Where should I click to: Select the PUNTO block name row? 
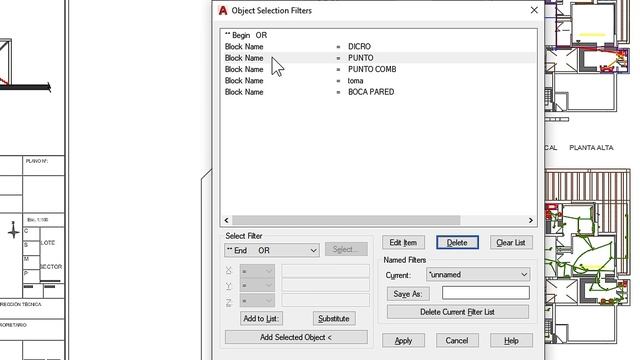pos(378,58)
